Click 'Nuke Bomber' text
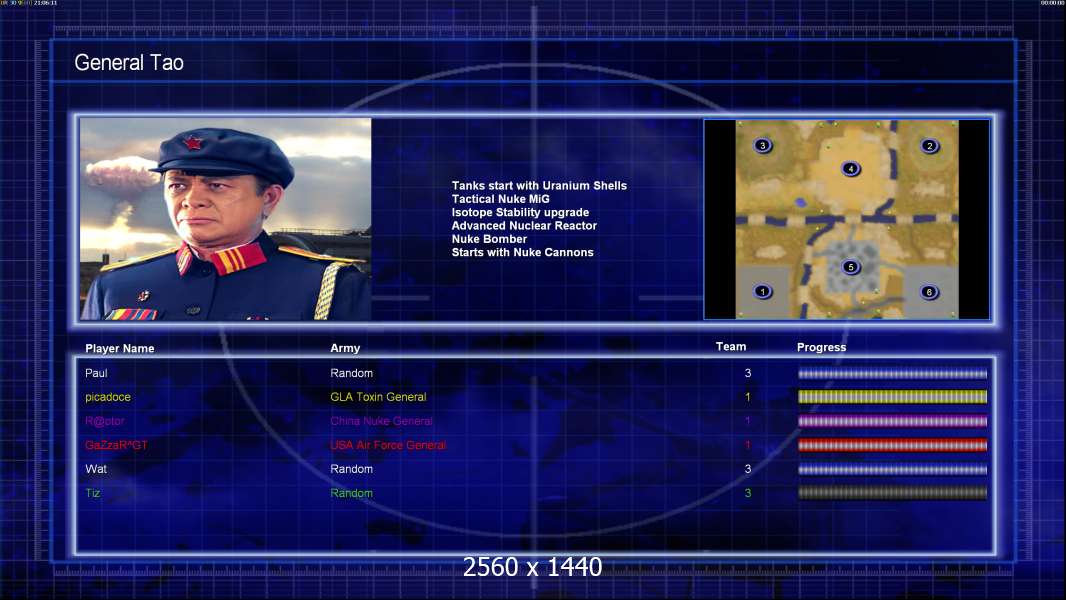 489,239
